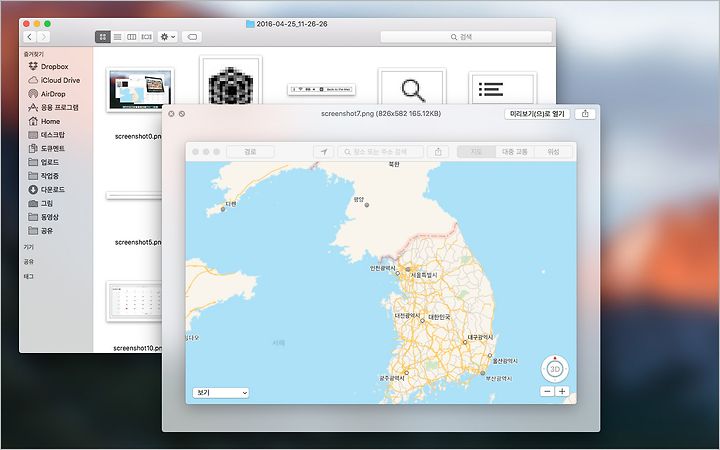Click 경로 button in Maps toolbar
Image resolution: width=720 pixels, height=450 pixels.
[250, 152]
